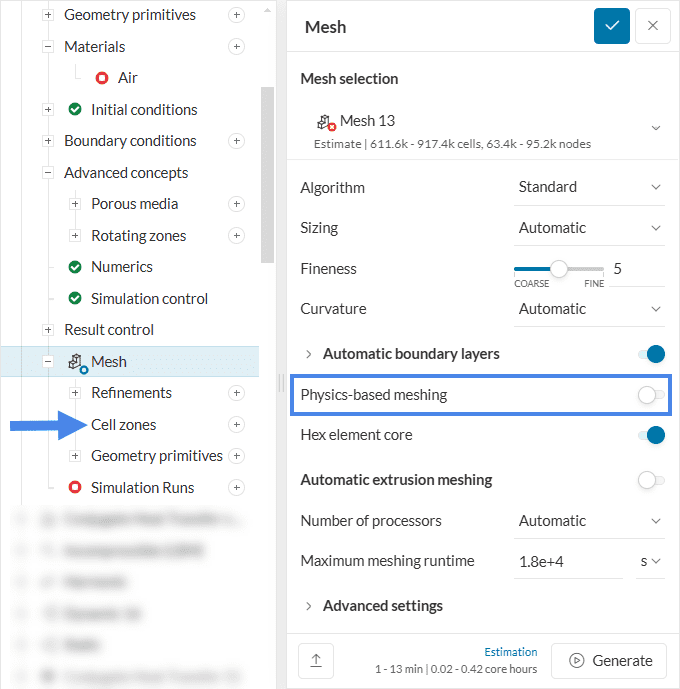Turn on Automatic extrusion meshing
Image resolution: width=680 pixels, height=689 pixels.
tap(650, 480)
